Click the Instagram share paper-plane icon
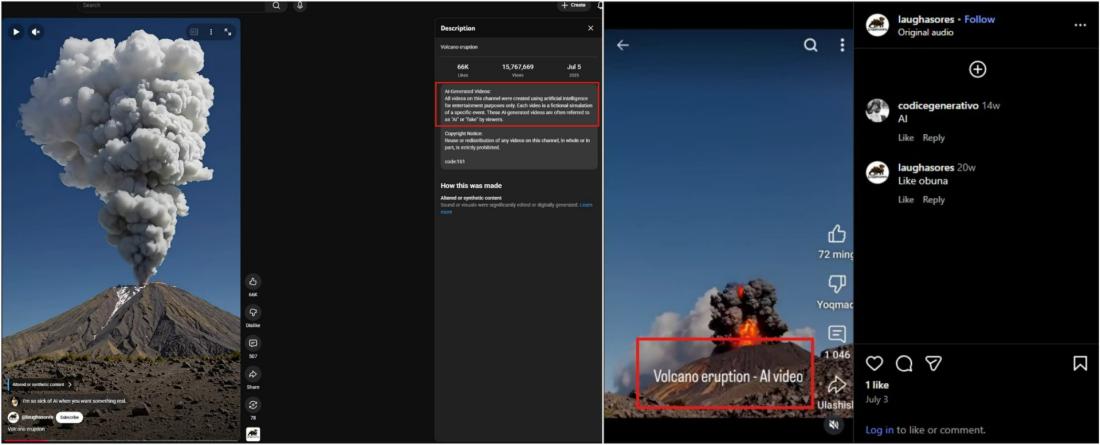 (933, 363)
